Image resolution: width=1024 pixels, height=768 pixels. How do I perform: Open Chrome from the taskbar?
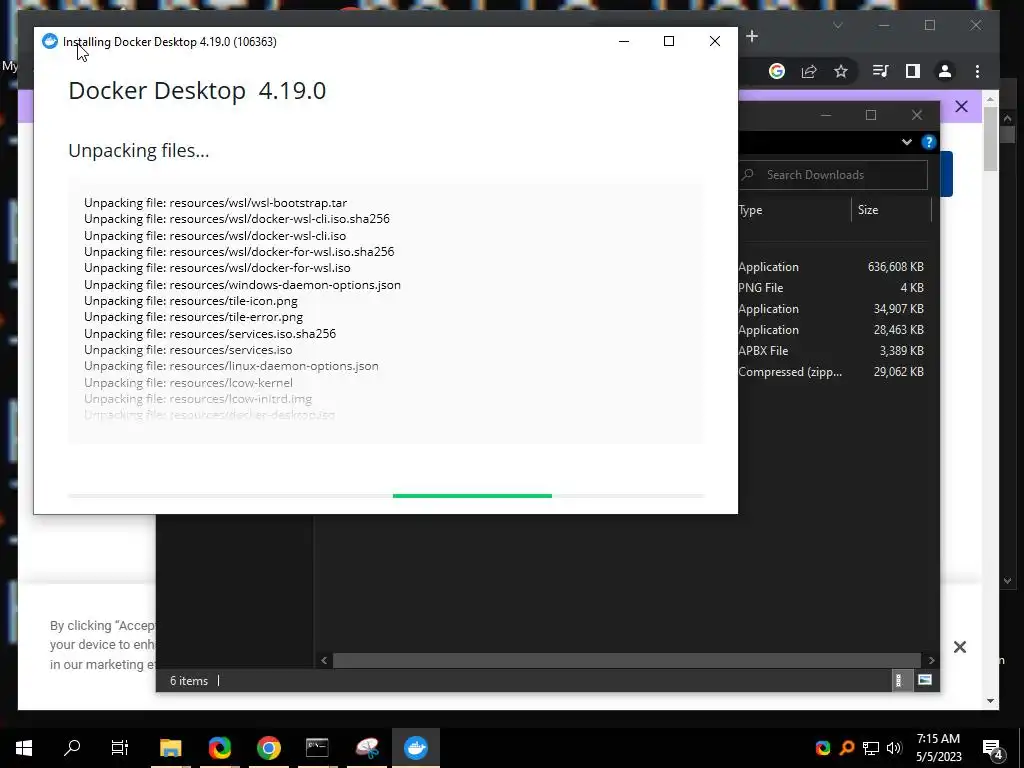click(268, 748)
